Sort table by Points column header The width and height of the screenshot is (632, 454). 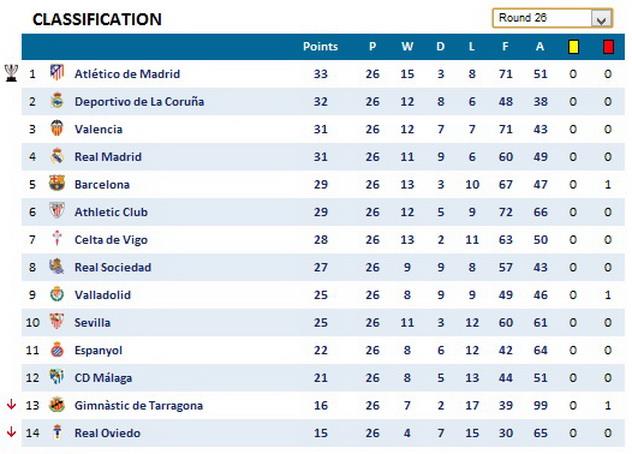(320, 46)
